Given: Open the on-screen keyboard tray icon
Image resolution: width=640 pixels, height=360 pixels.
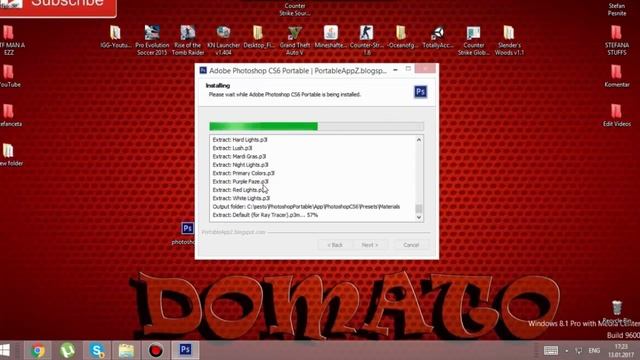Looking at the screenshot, I should tap(551, 351).
